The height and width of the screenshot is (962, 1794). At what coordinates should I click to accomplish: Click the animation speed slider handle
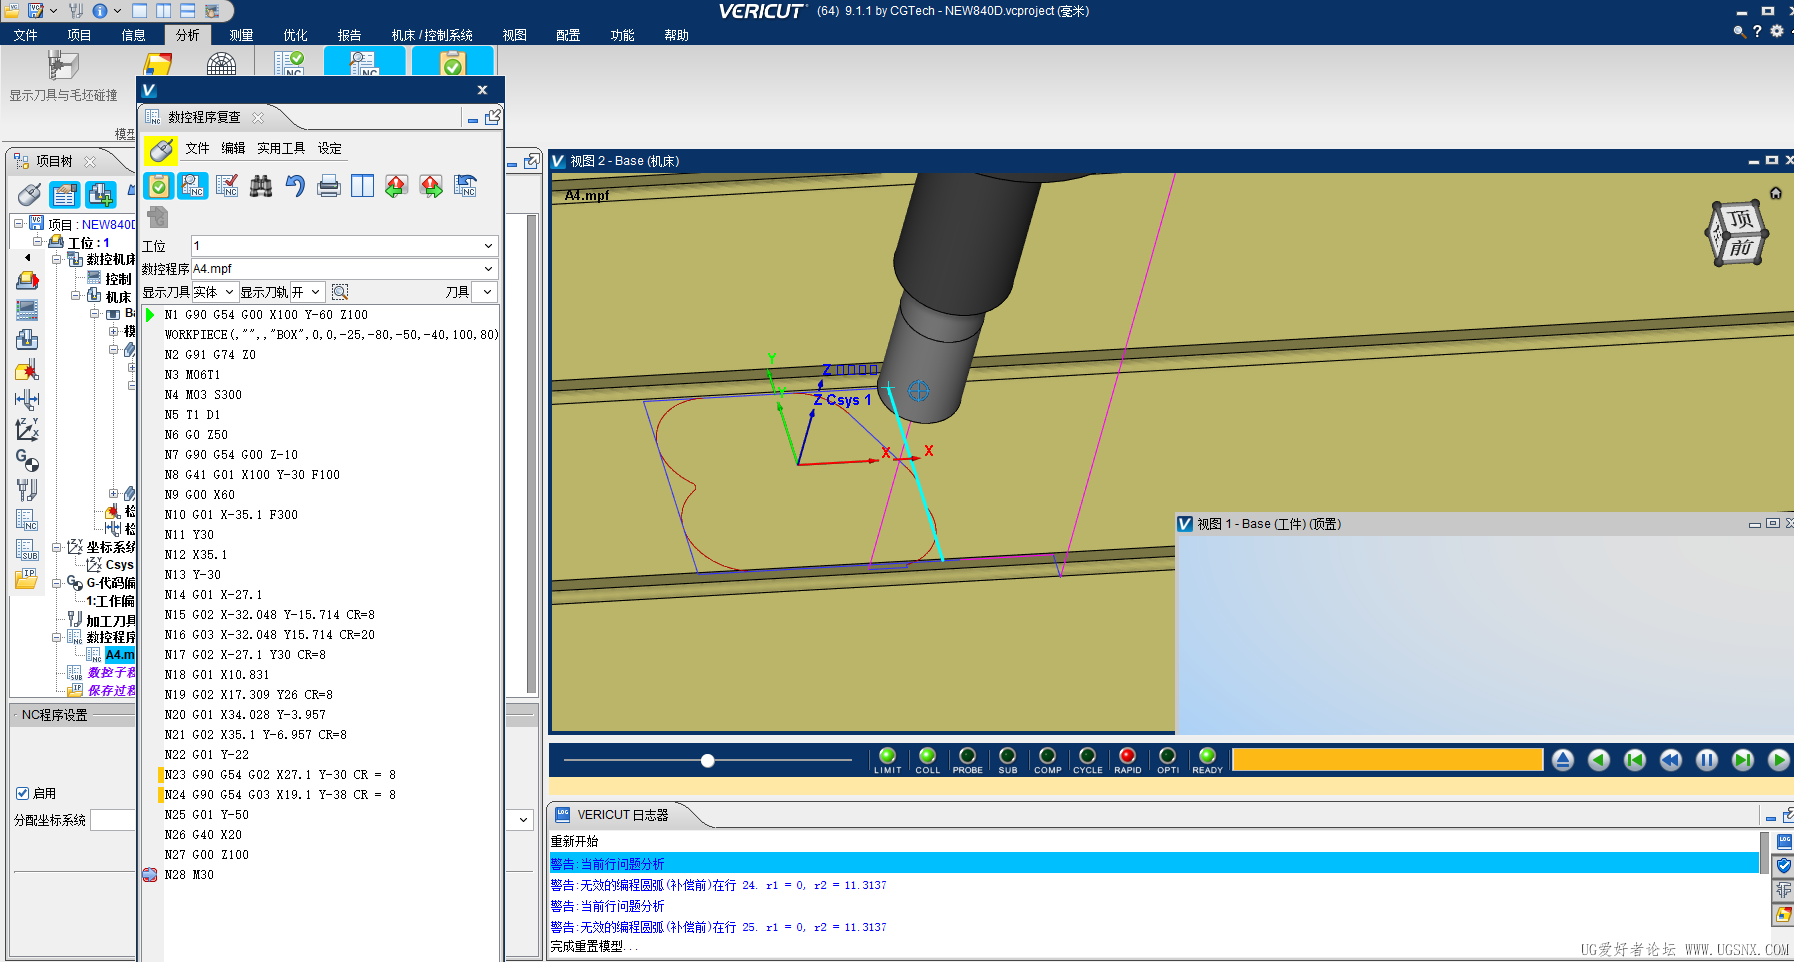[x=707, y=761]
